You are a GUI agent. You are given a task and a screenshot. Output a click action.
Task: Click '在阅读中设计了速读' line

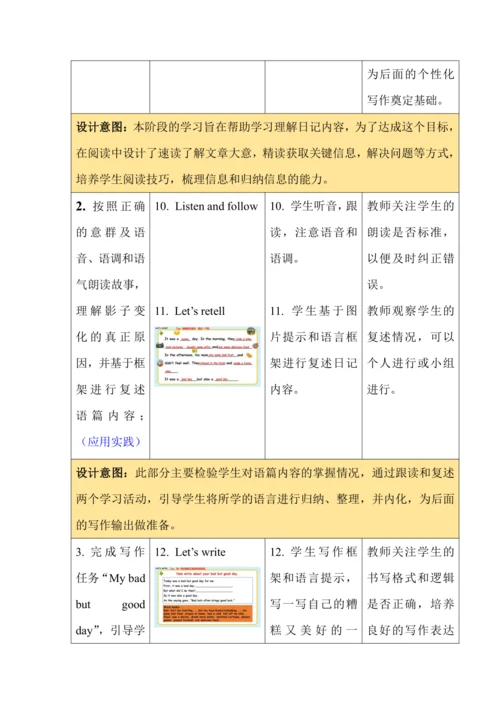(x=265, y=153)
